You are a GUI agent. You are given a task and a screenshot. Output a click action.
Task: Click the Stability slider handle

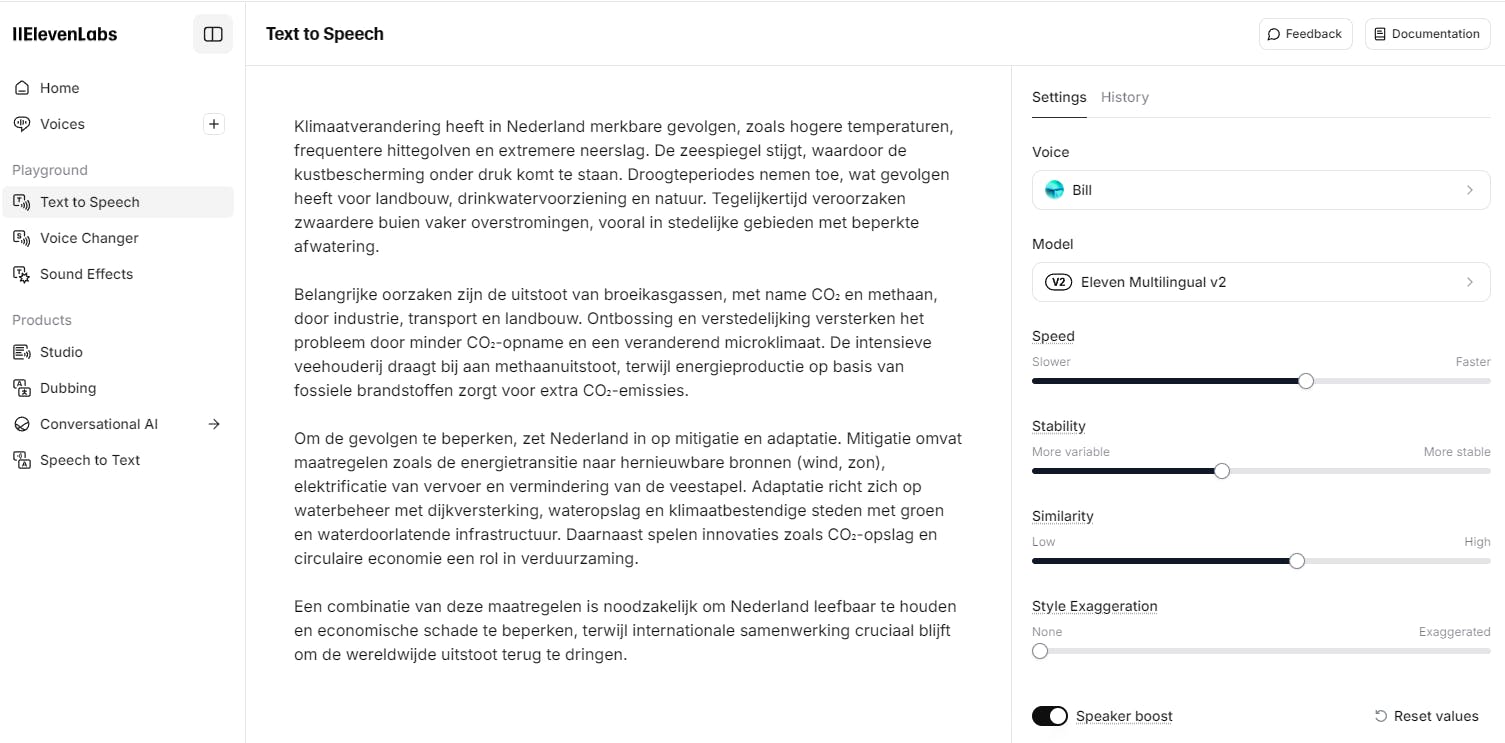[1221, 471]
